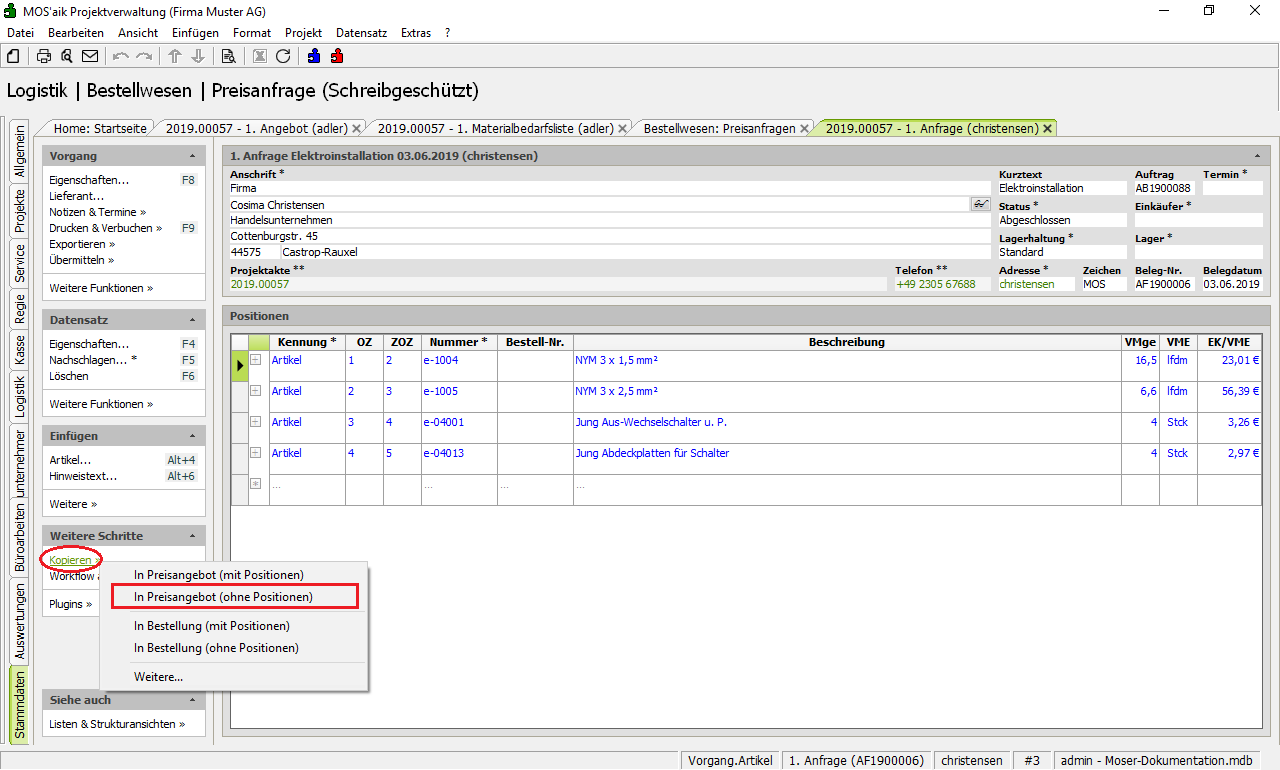Click the Termin input field
1280x770 pixels.
1232,188
